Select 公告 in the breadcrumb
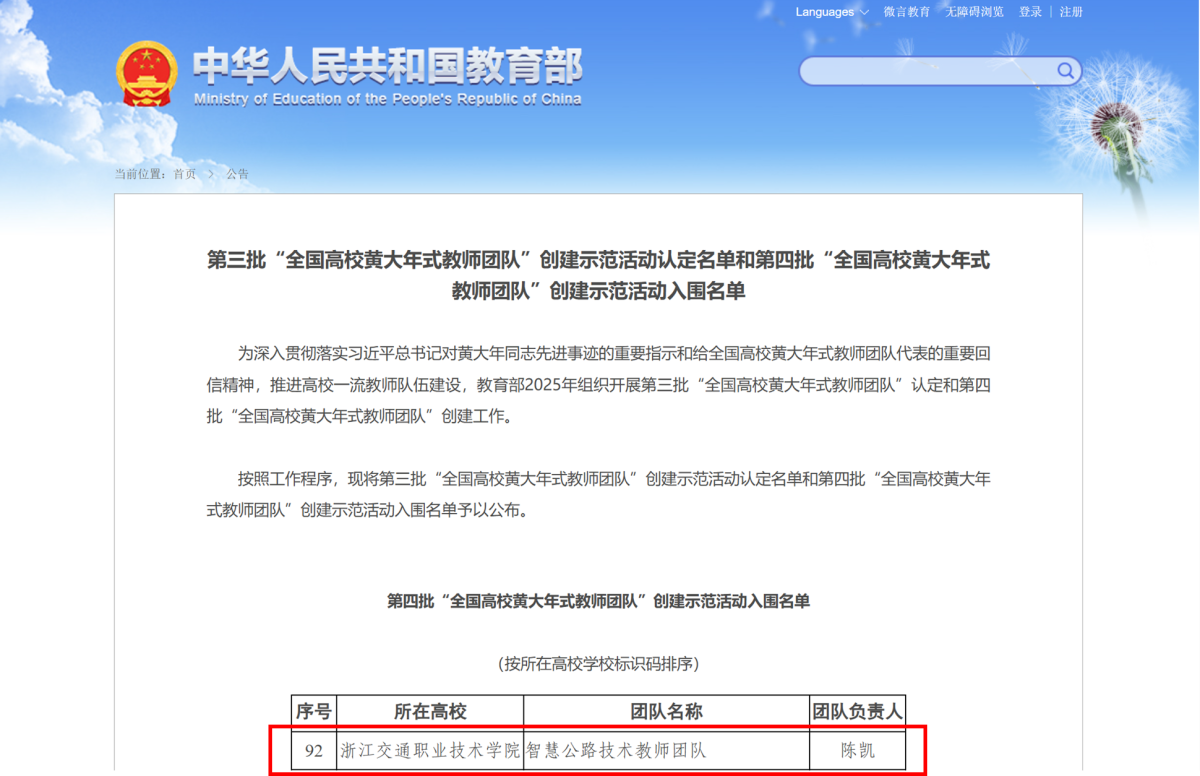 [237, 174]
